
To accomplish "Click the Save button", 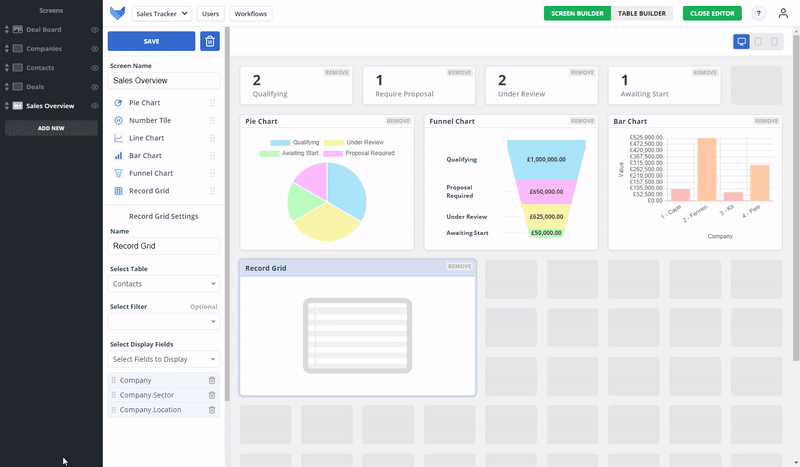I will 151,41.
